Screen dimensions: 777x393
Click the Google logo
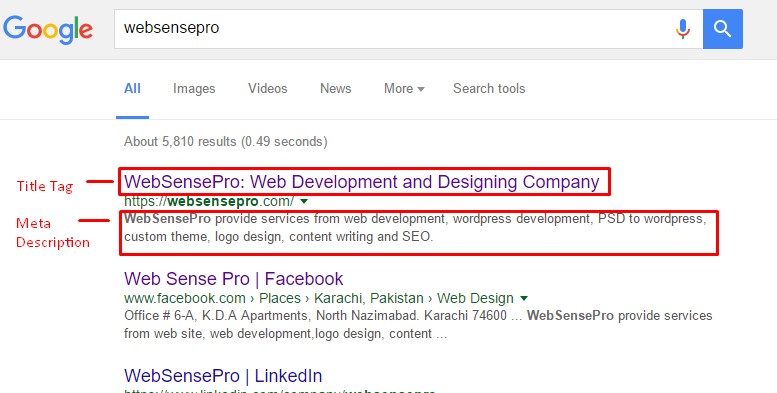coord(48,30)
